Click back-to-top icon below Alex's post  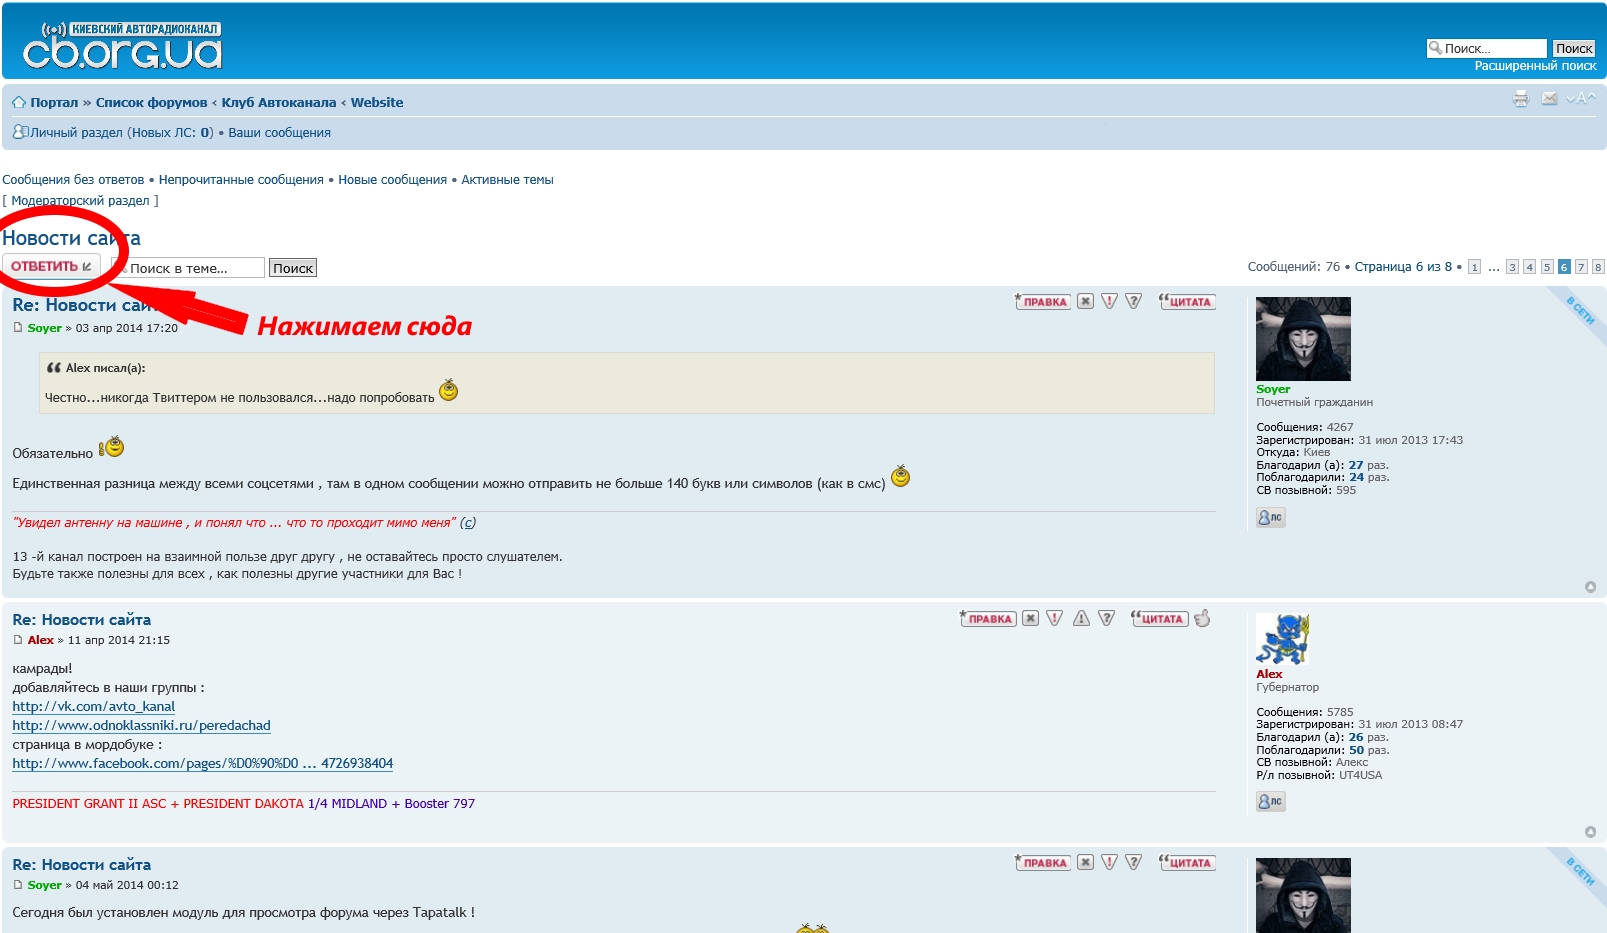(1590, 832)
